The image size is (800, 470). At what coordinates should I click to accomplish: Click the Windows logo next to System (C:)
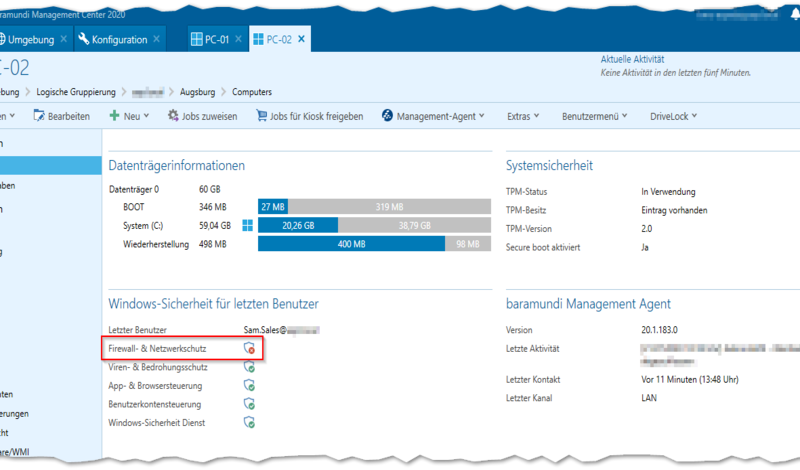[247, 225]
